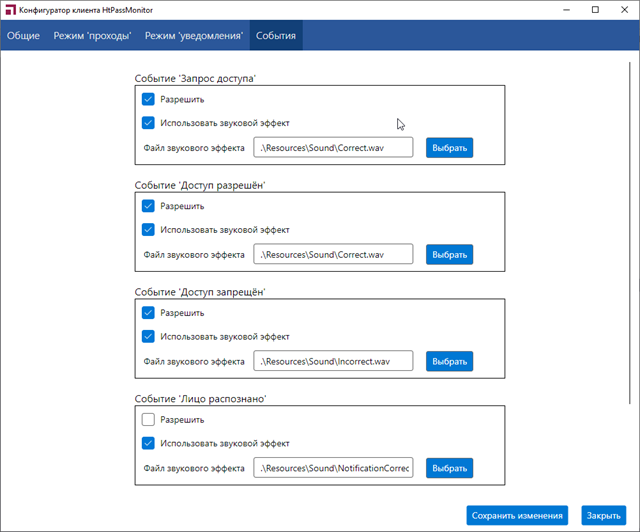Browse sound file for 'Доступ запрещён' event
The width and height of the screenshot is (640, 532).
click(449, 361)
